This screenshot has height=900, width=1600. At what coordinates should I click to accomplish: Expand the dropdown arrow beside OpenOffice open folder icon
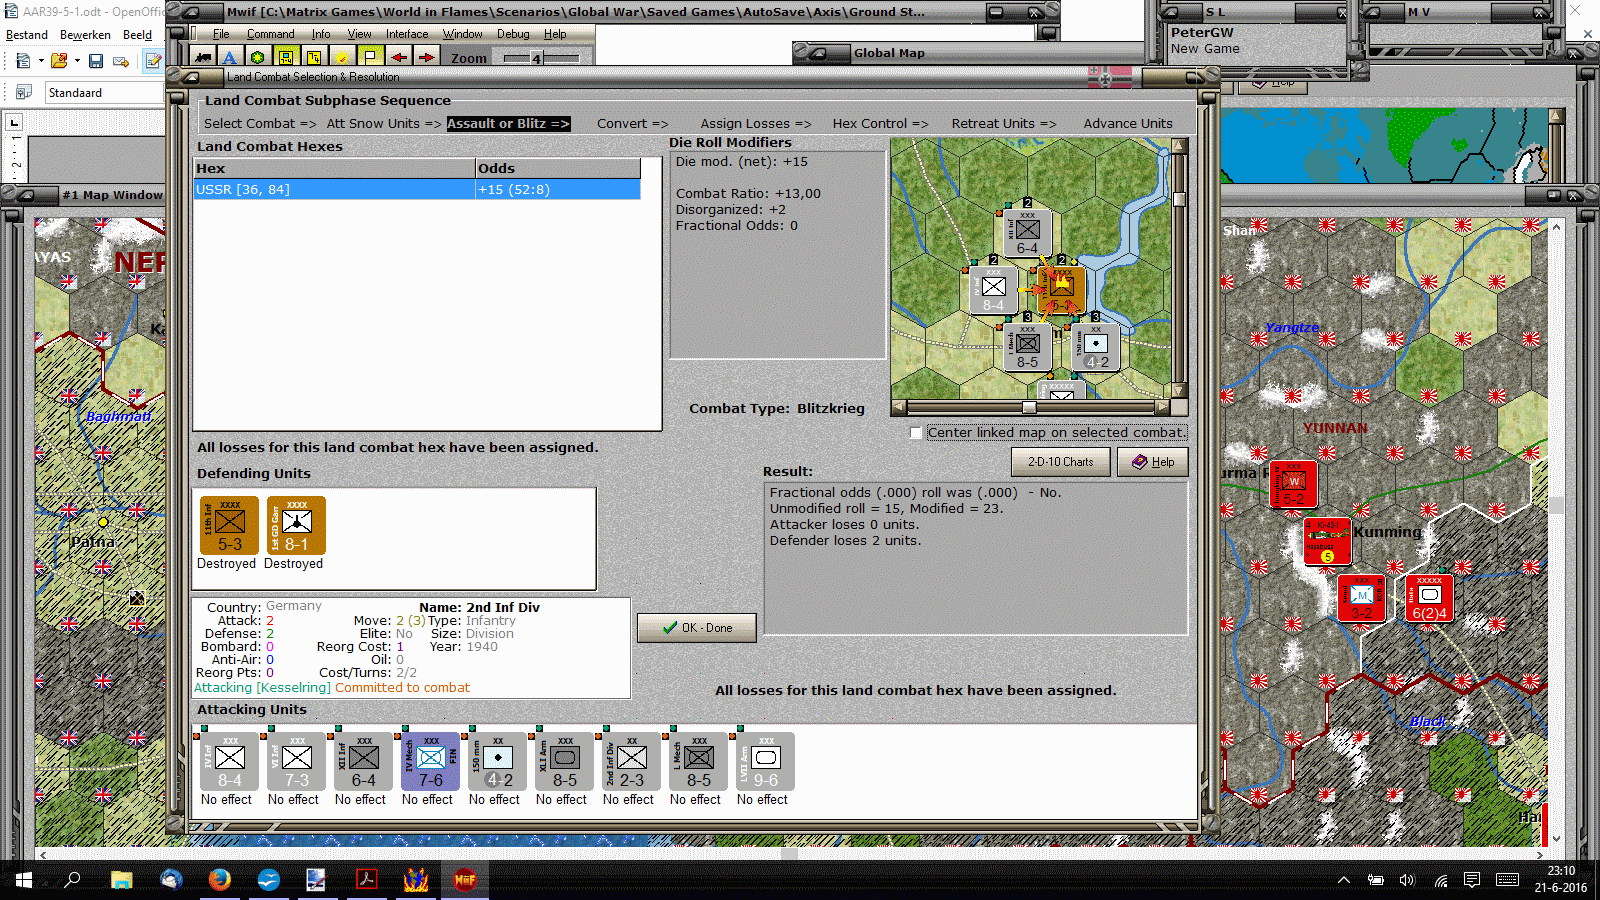click(x=77, y=61)
